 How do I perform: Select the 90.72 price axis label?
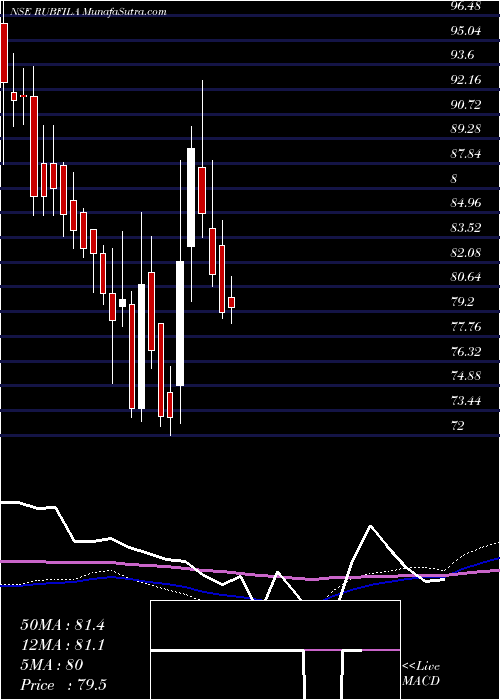(468, 104)
